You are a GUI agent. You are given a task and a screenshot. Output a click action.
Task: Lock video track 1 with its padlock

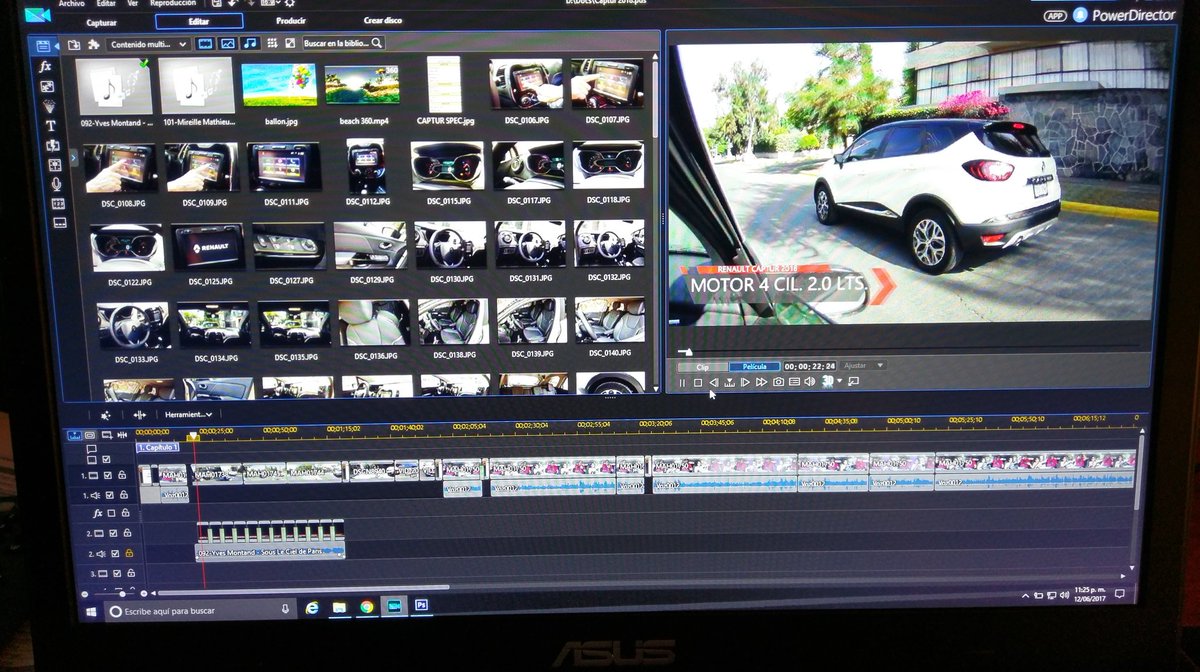click(x=122, y=475)
